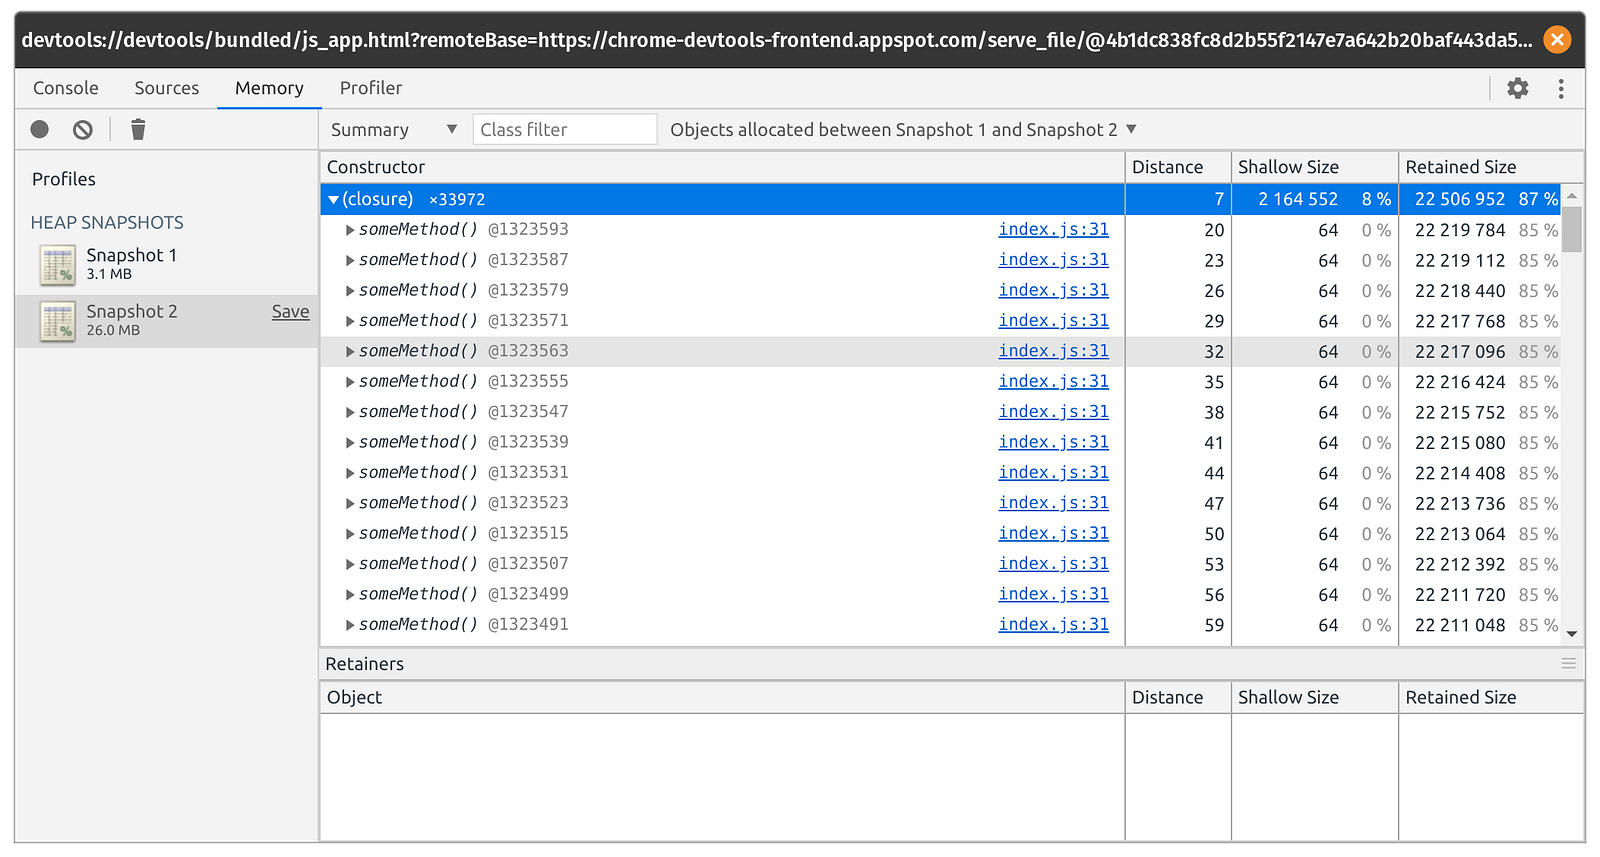Screen dimensions: 1600x857
Task: Sort by upper Retained Size column header
Action: [1491, 167]
